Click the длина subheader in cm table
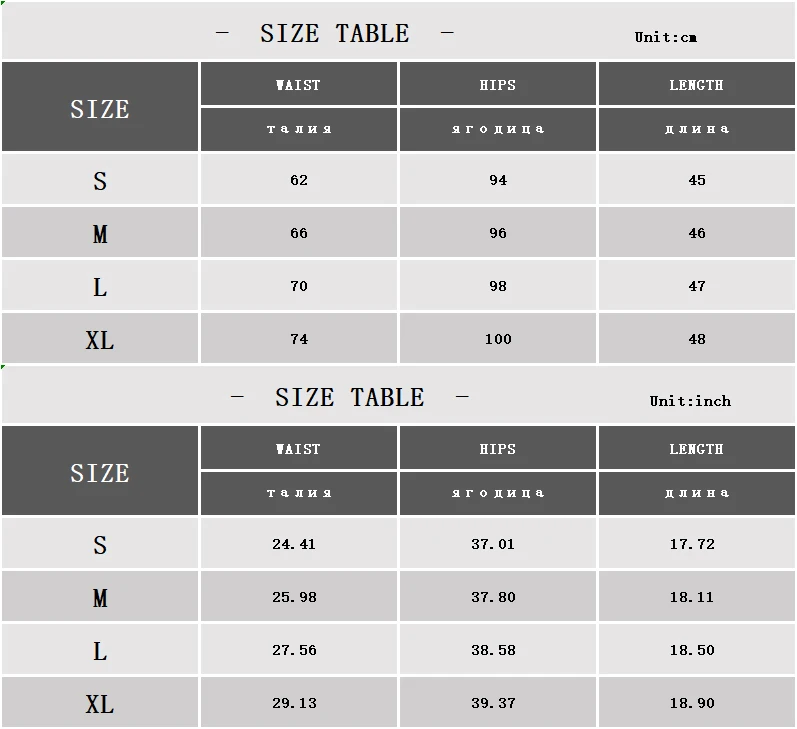This screenshot has width=797, height=729. 697,129
